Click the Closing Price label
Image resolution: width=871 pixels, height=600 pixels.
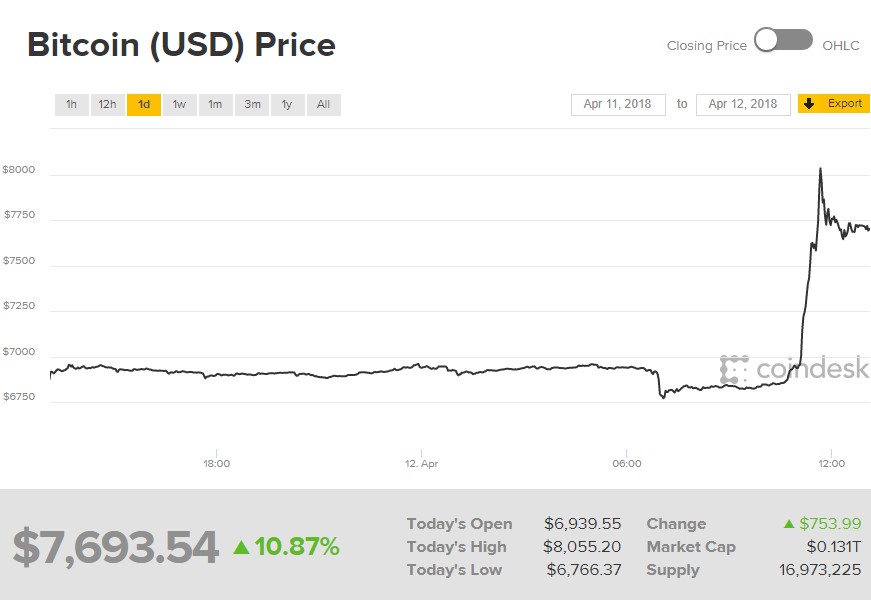[706, 45]
